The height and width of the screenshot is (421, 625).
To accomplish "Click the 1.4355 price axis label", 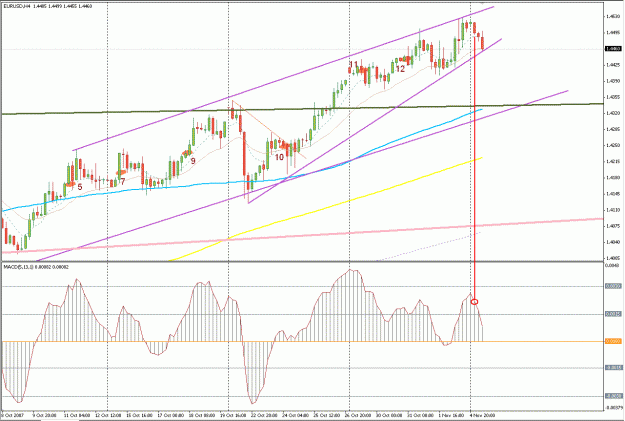I will tap(613, 97).
